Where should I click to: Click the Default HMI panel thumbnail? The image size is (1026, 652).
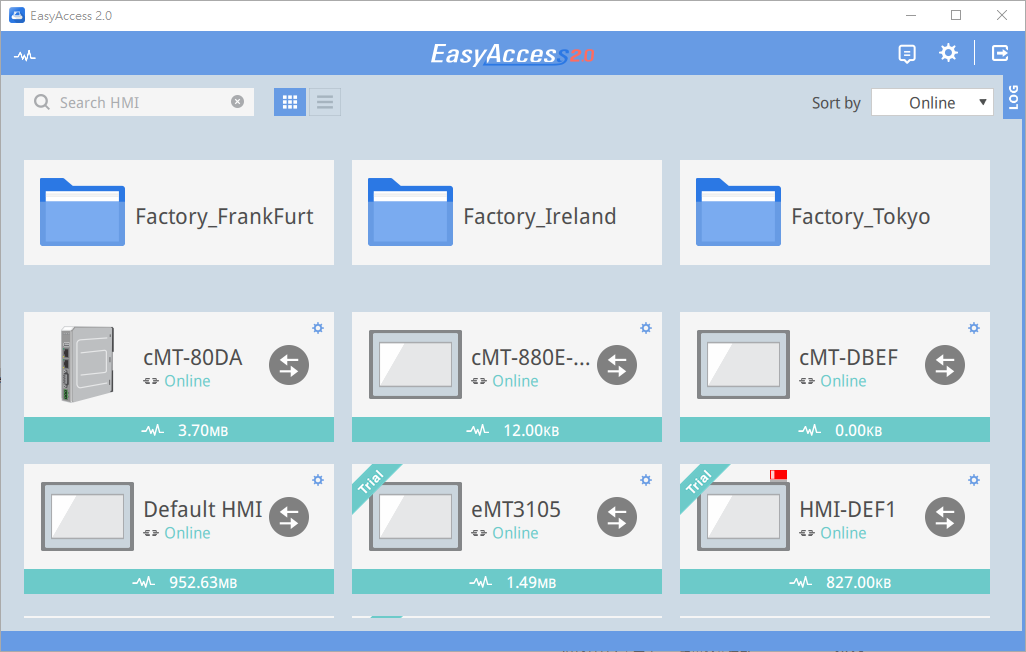point(88,516)
